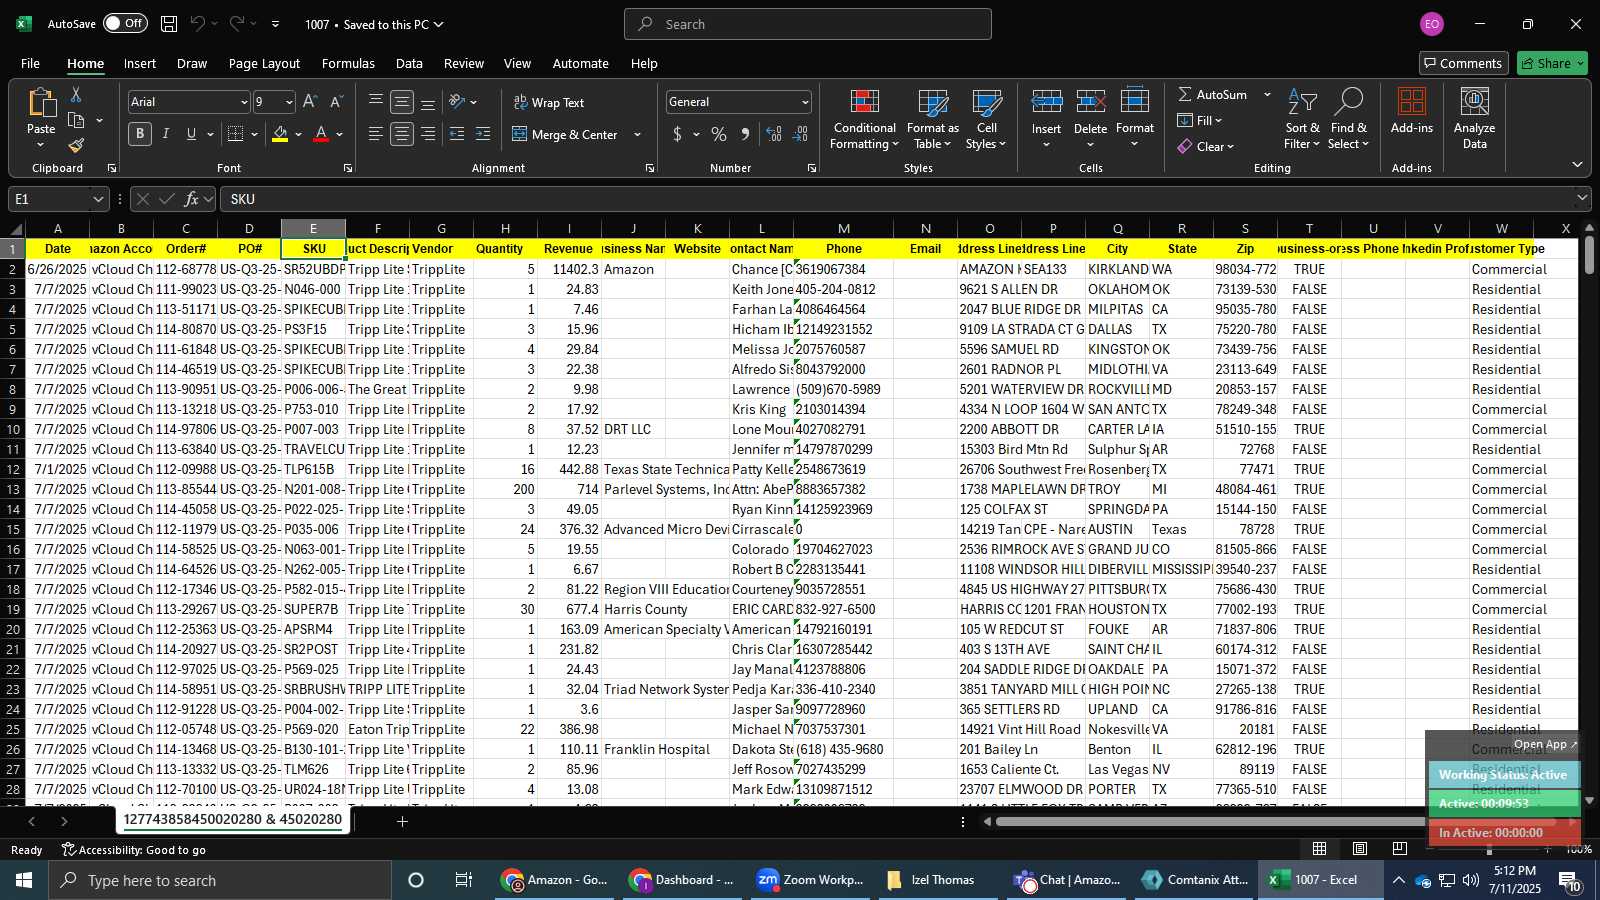Click the ribbon Search box
1600x900 pixels.
point(808,24)
